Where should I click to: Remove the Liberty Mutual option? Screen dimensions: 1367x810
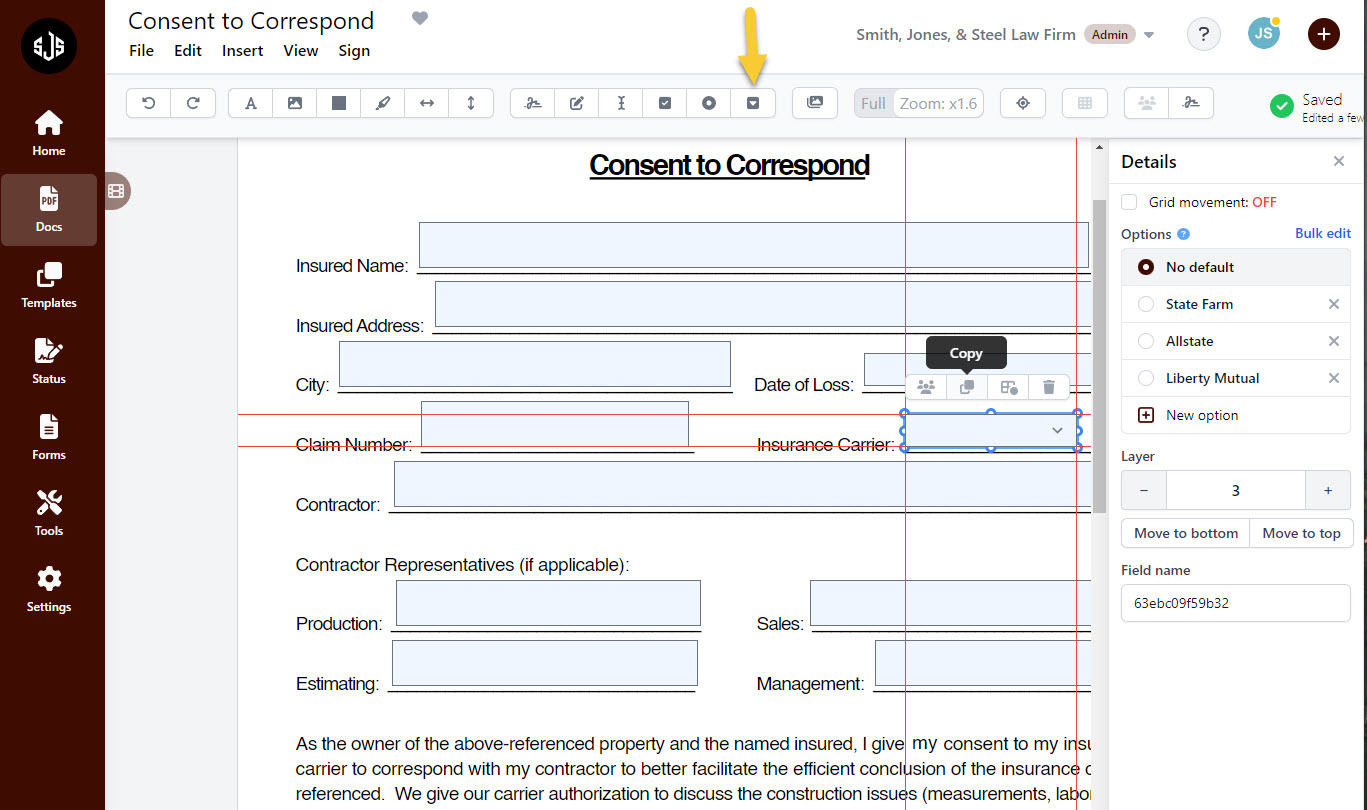(1333, 378)
